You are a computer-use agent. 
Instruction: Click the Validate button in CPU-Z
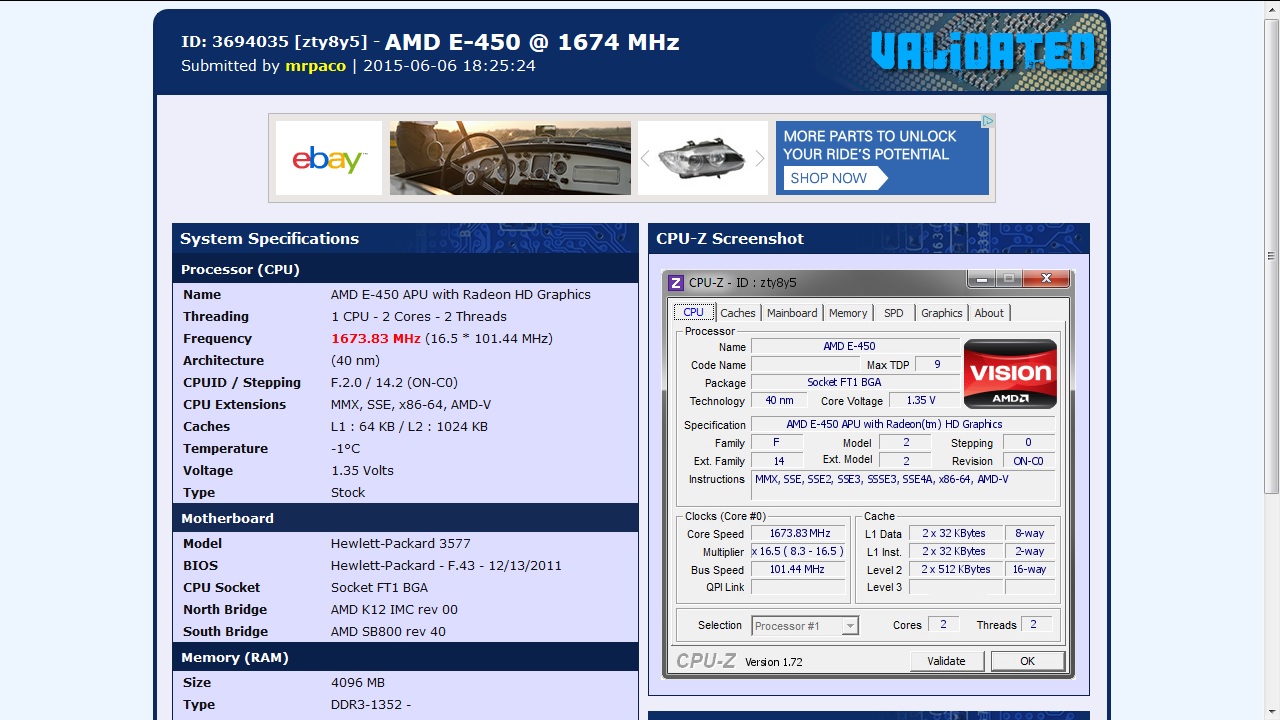[946, 661]
